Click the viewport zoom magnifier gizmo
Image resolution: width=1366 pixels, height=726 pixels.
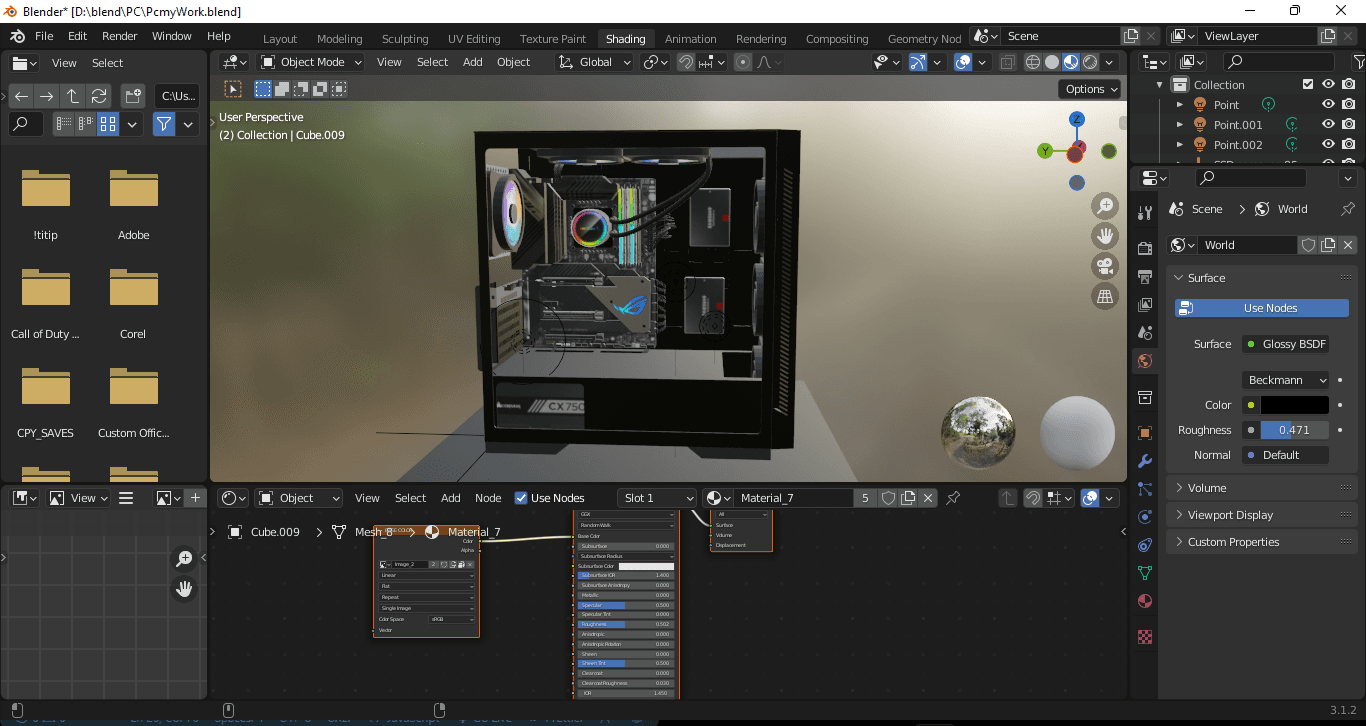pos(1105,207)
